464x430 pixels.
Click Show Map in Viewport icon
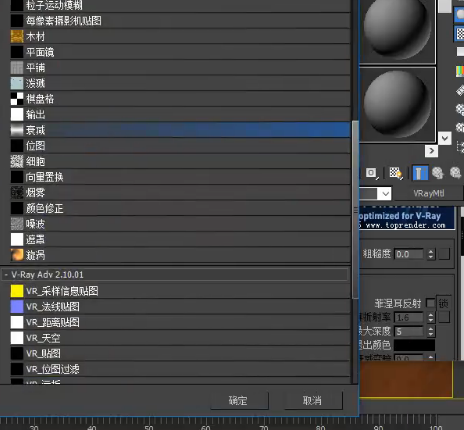(x=396, y=173)
